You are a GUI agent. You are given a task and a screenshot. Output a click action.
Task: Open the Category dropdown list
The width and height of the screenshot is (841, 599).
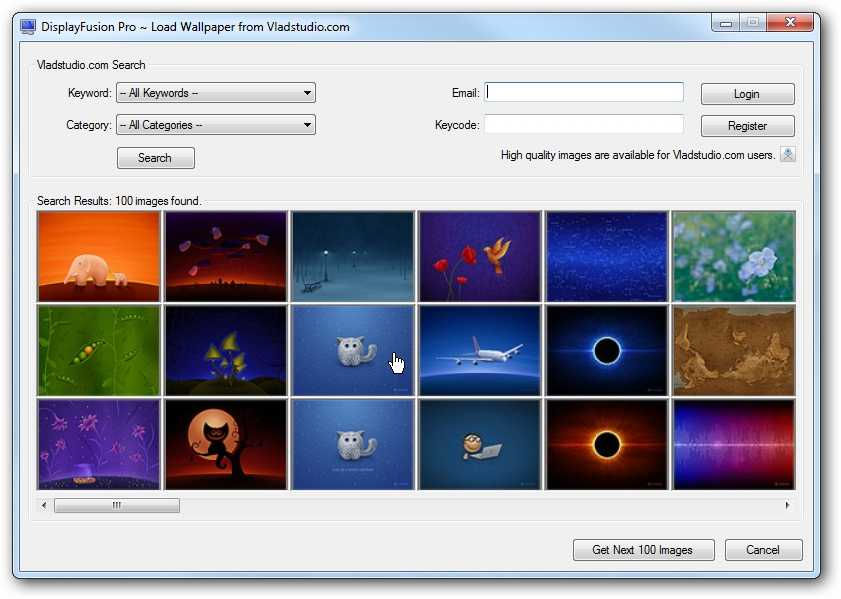click(216, 125)
